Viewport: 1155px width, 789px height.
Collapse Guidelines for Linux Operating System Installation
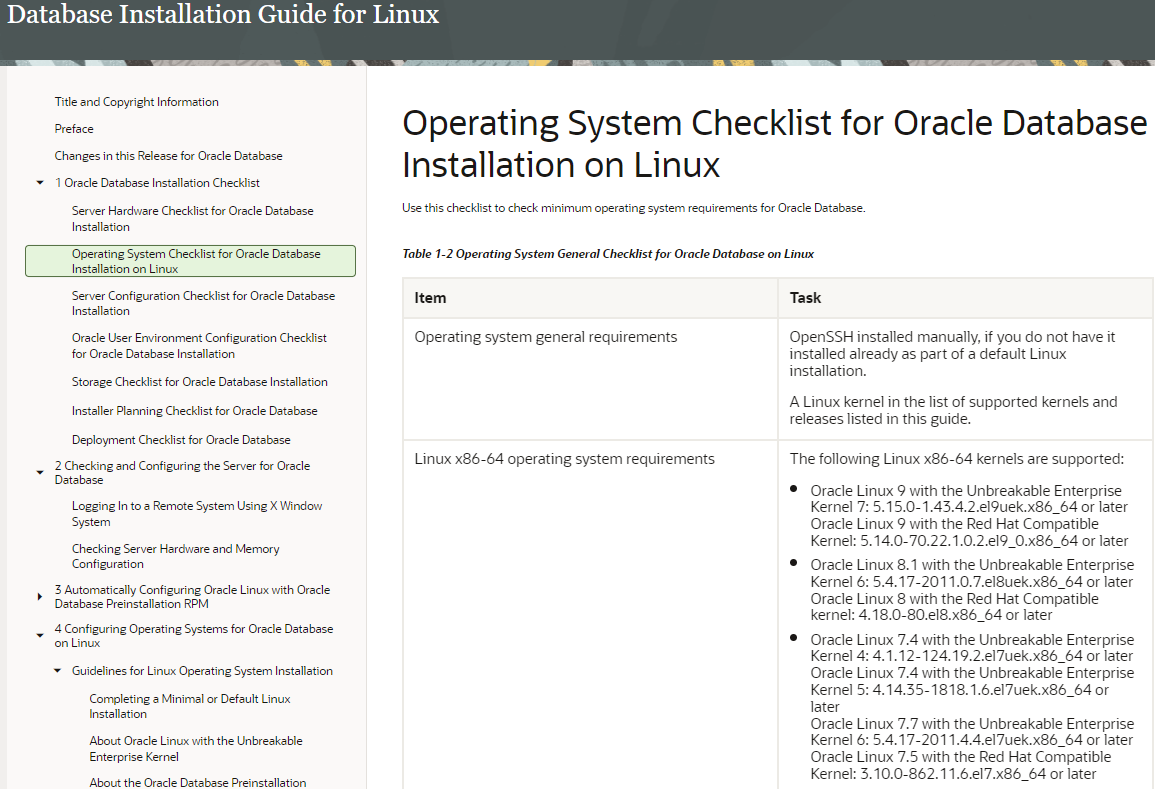pyautogui.click(x=57, y=670)
